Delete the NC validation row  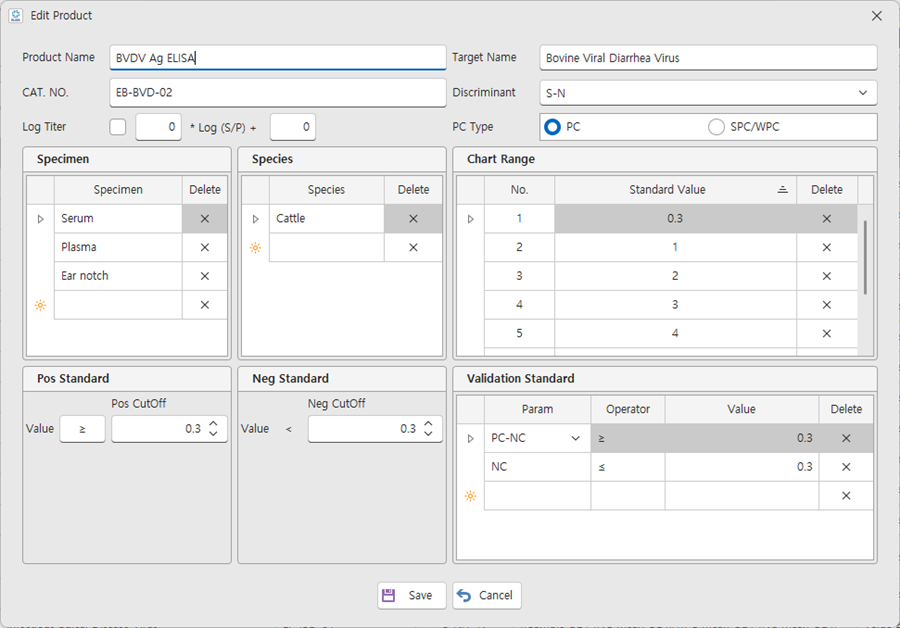pos(846,467)
